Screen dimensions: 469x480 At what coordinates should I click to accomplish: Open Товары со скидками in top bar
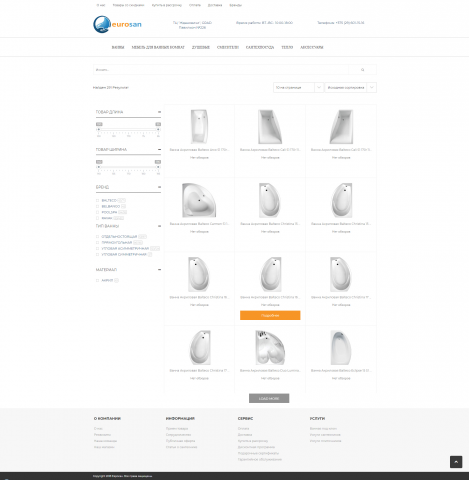tap(128, 5)
